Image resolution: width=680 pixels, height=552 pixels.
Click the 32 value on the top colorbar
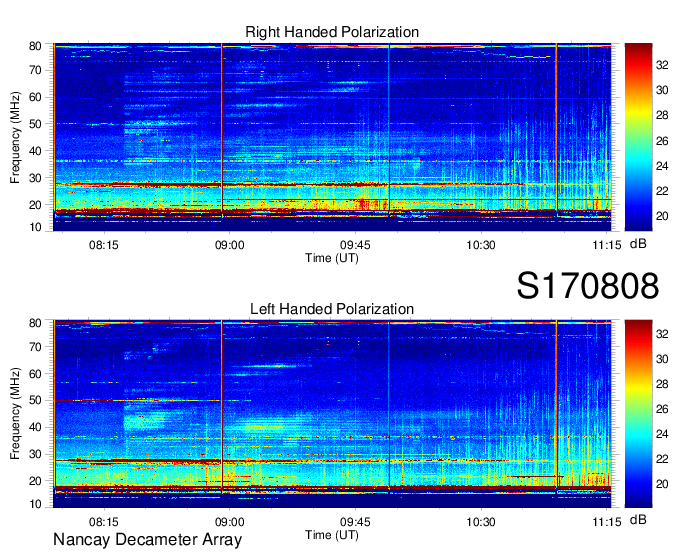[x=662, y=65]
